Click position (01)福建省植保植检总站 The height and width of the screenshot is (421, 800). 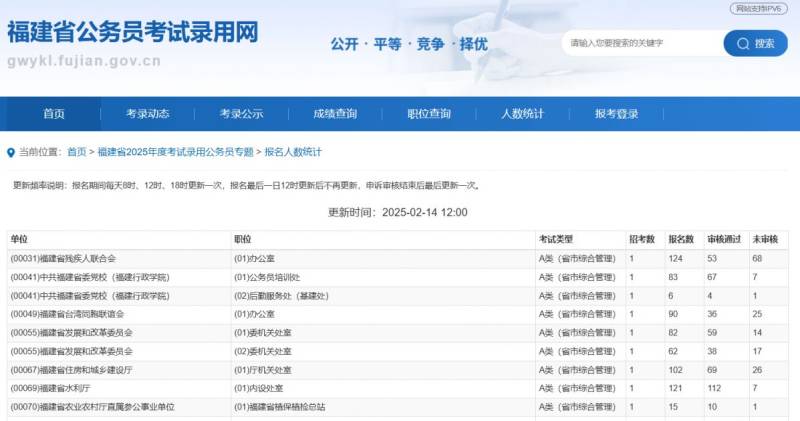click(279, 407)
